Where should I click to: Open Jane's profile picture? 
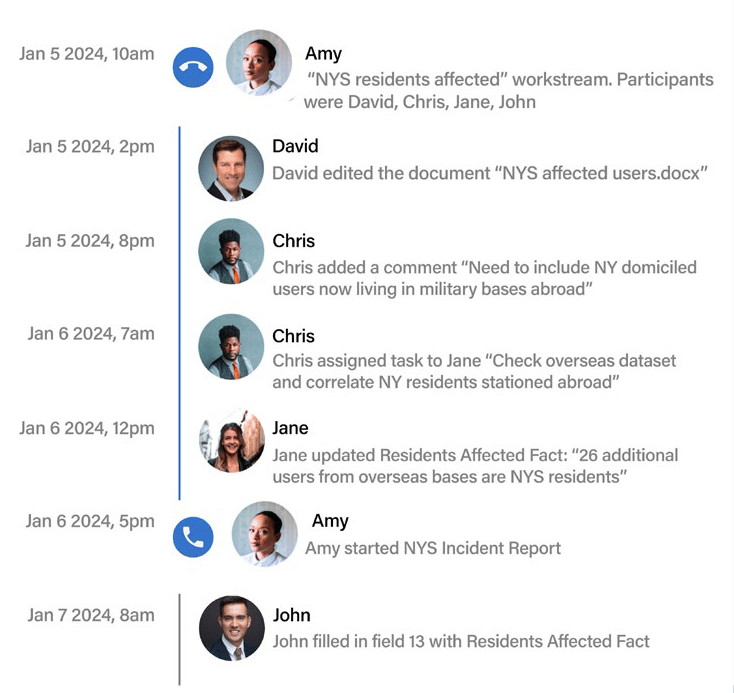tap(232, 441)
